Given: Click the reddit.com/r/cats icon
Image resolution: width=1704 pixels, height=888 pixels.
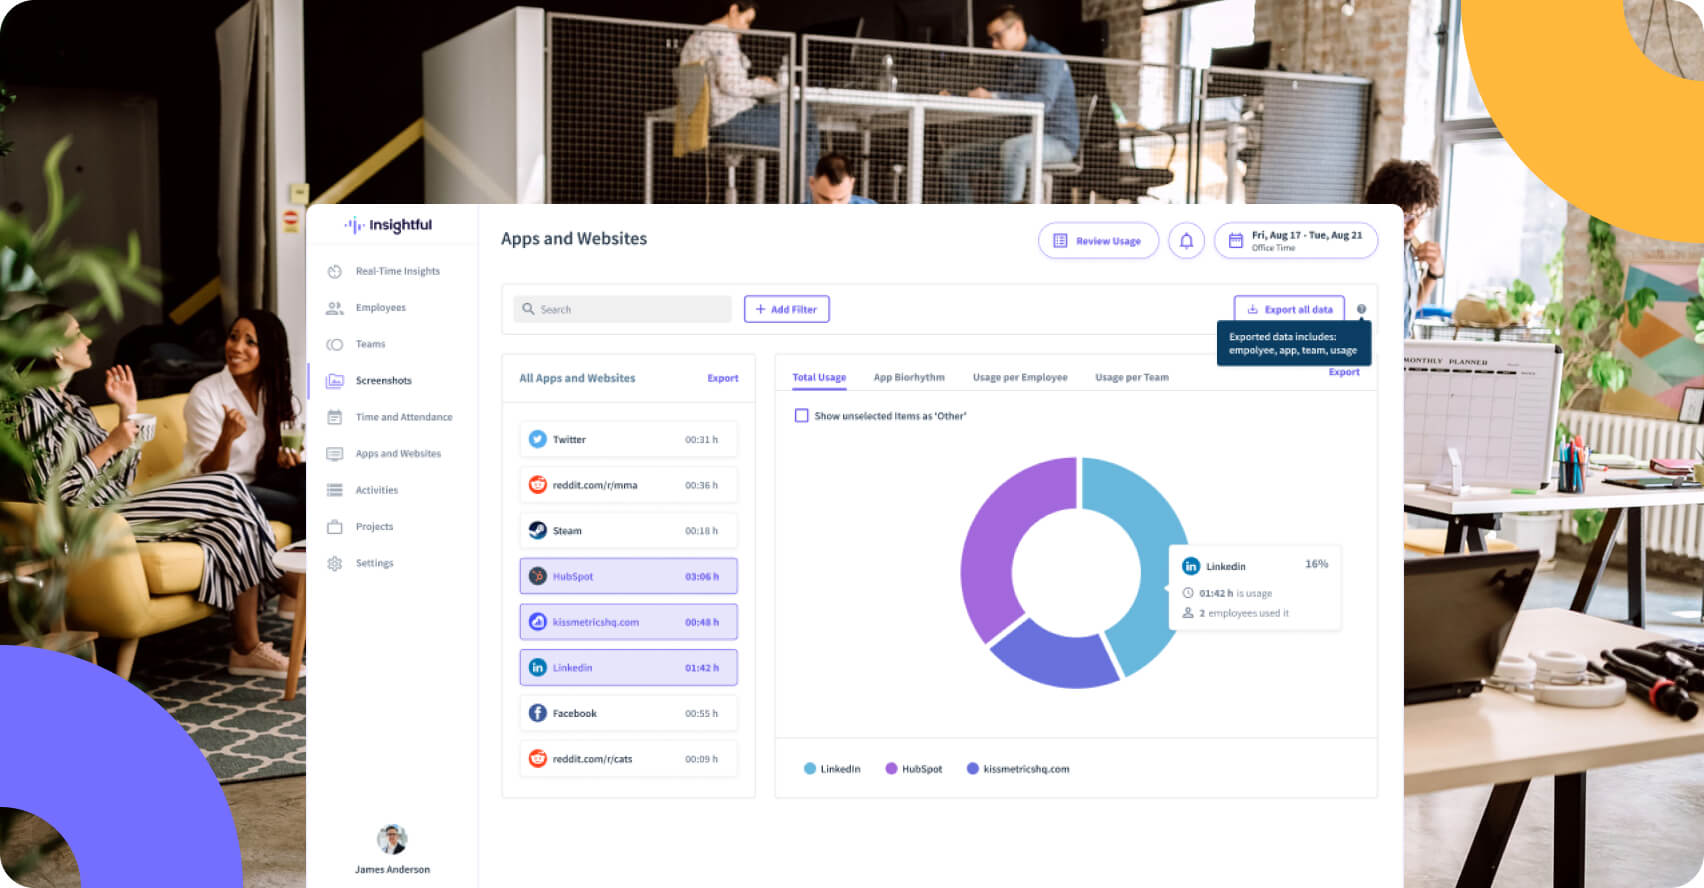Looking at the screenshot, I should coord(538,759).
